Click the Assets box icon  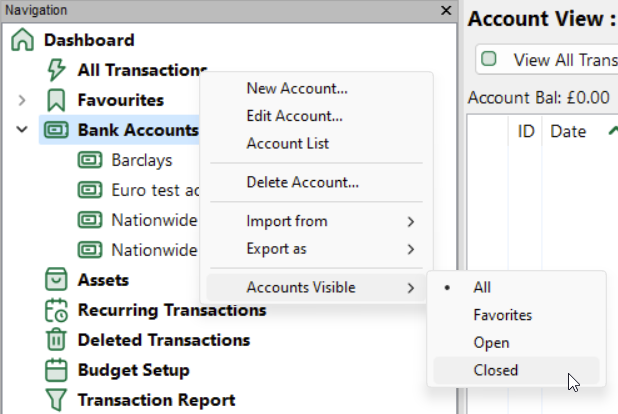tap(56, 280)
